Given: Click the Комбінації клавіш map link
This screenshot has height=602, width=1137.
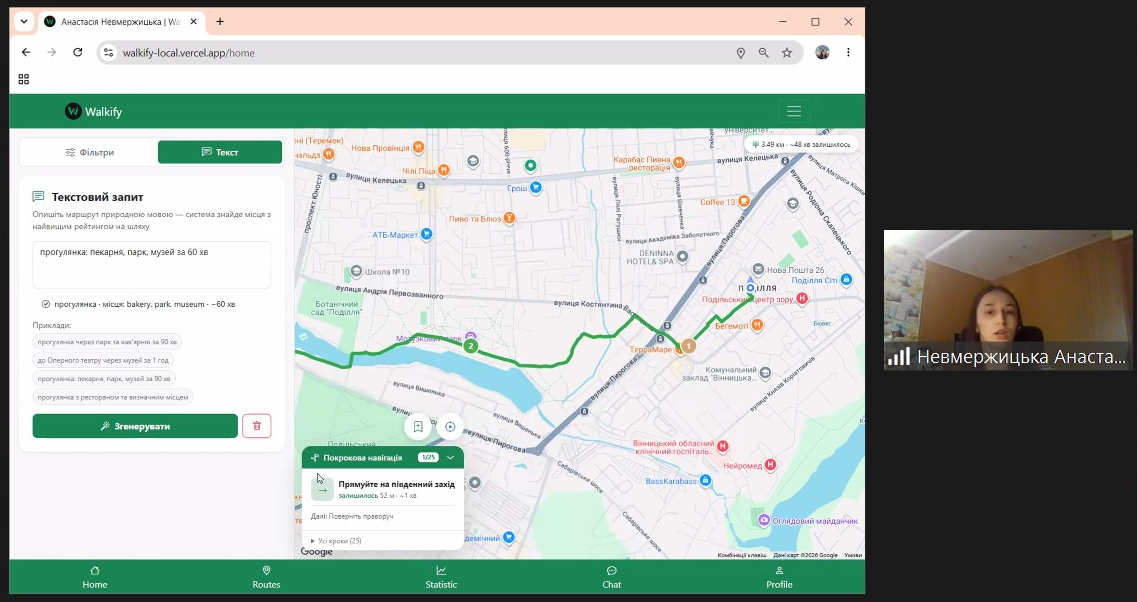Looking at the screenshot, I should point(742,555).
